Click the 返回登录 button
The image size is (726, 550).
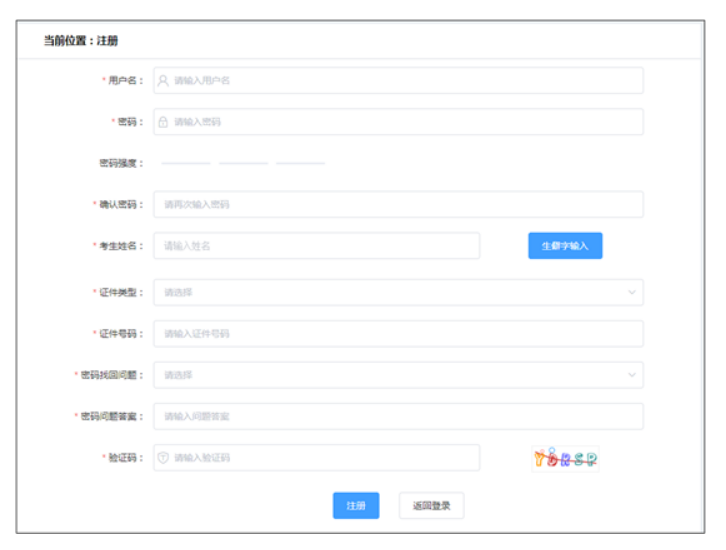[x=431, y=506]
